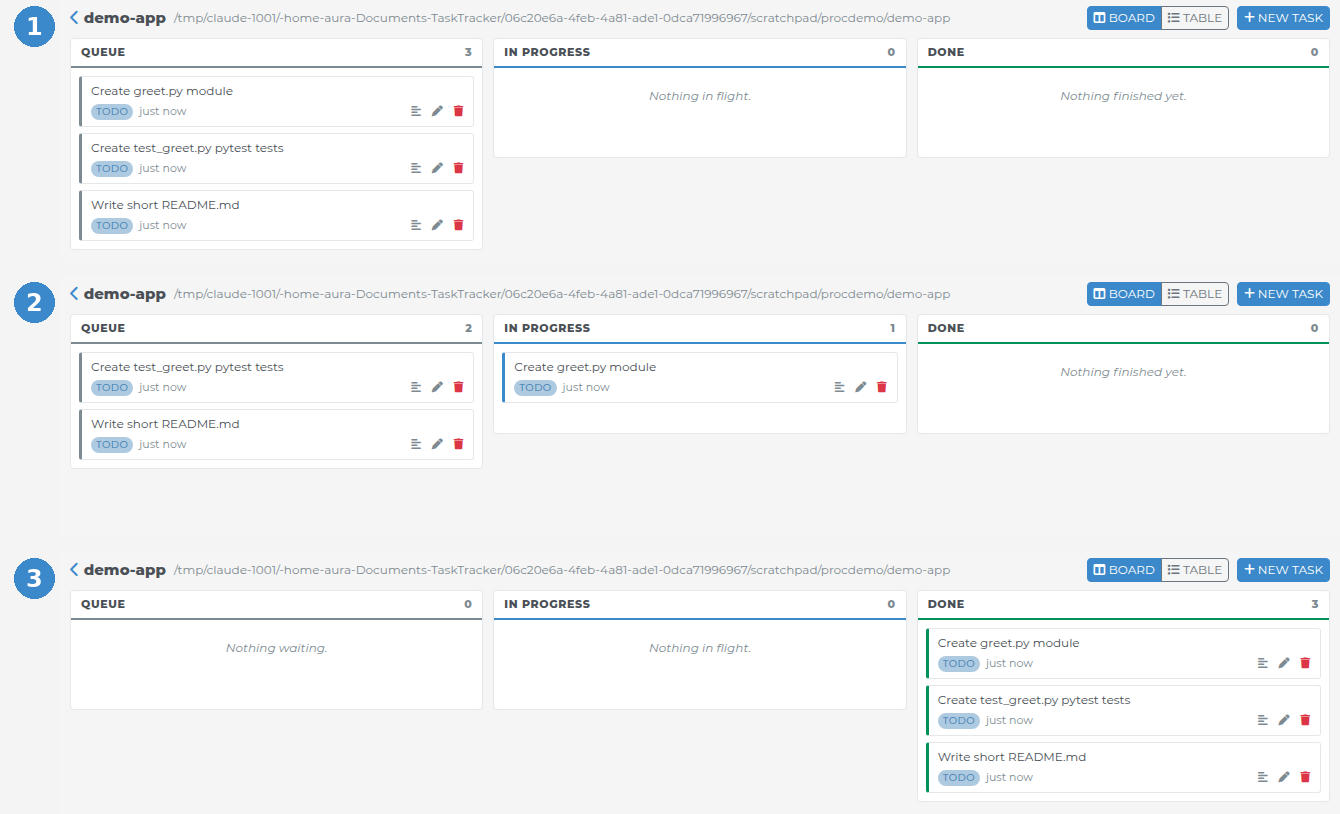Image resolution: width=1340 pixels, height=814 pixels.
Task: Show details icon of In Progress greet.py card
Action: [x=839, y=387]
